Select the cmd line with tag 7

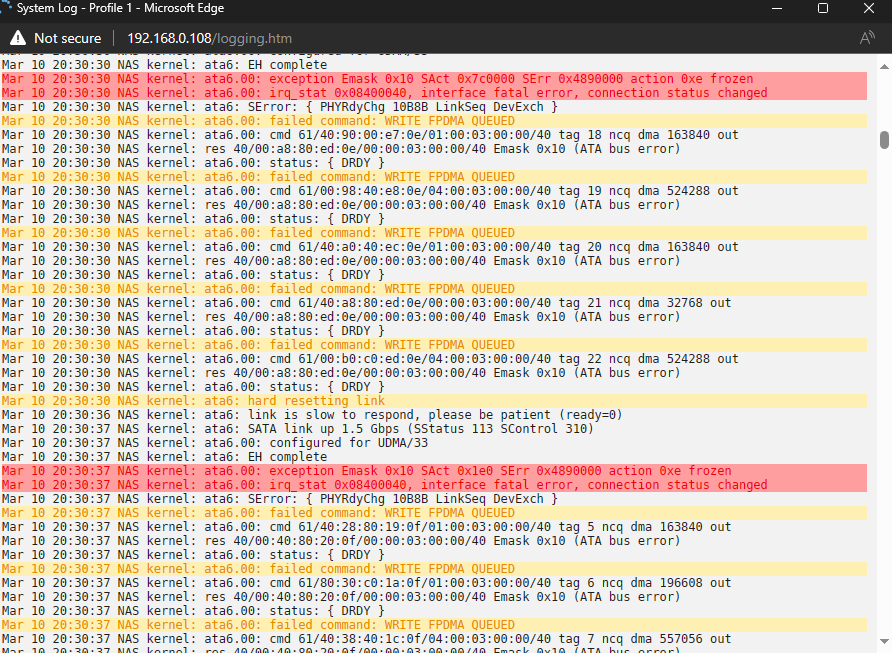click(x=366, y=639)
